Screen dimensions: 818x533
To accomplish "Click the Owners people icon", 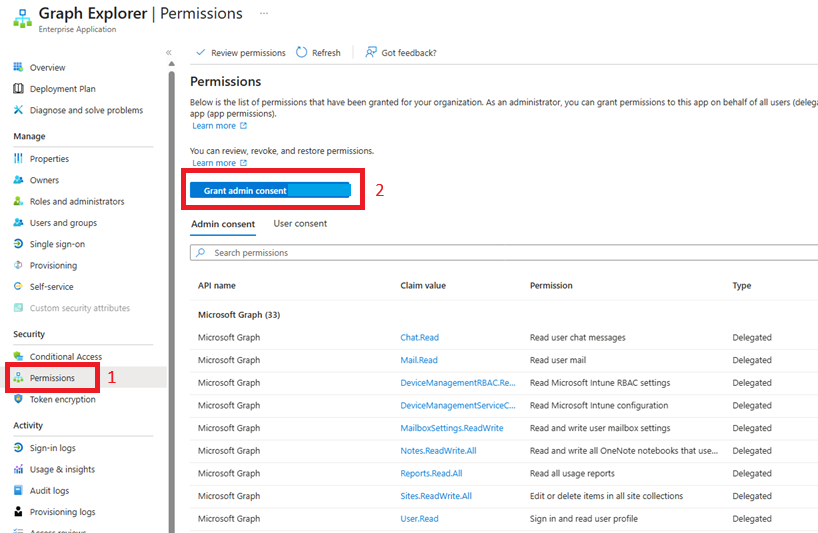I will [x=18, y=179].
